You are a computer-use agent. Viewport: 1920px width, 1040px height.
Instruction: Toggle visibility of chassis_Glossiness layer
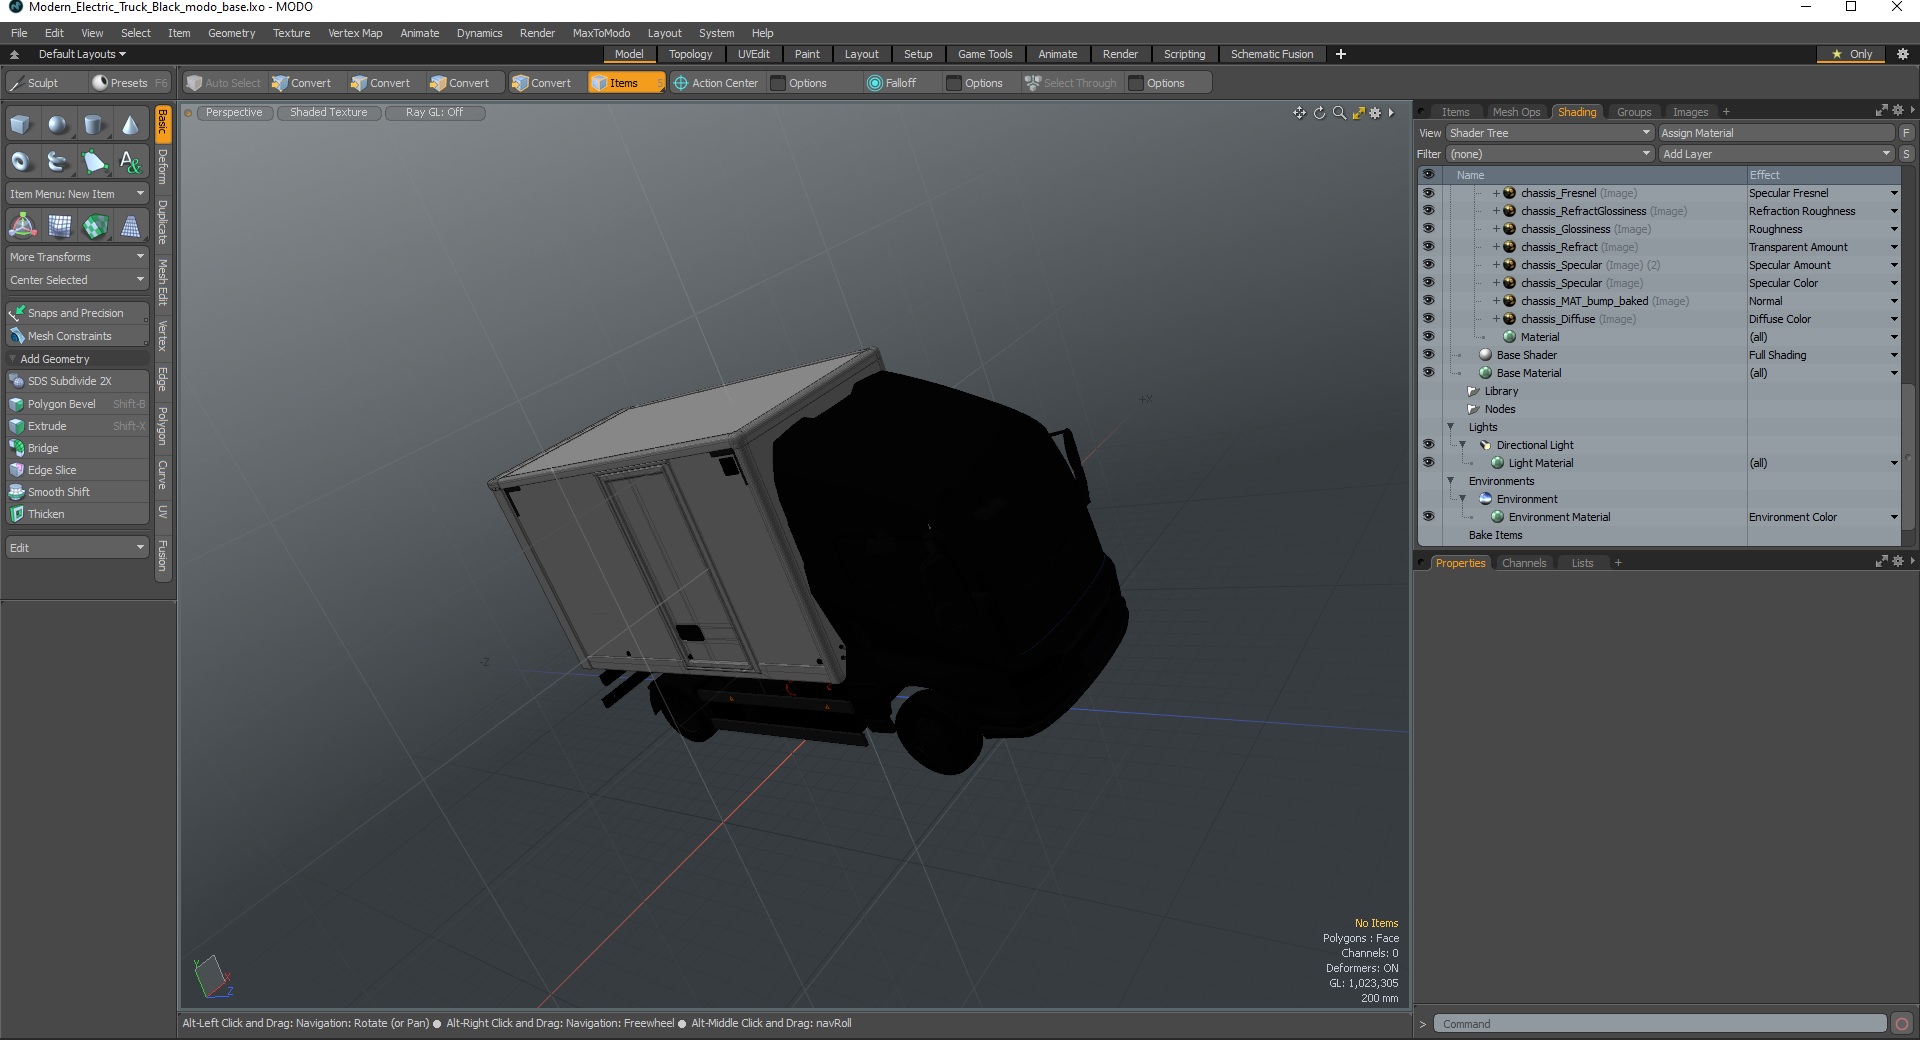(x=1428, y=229)
